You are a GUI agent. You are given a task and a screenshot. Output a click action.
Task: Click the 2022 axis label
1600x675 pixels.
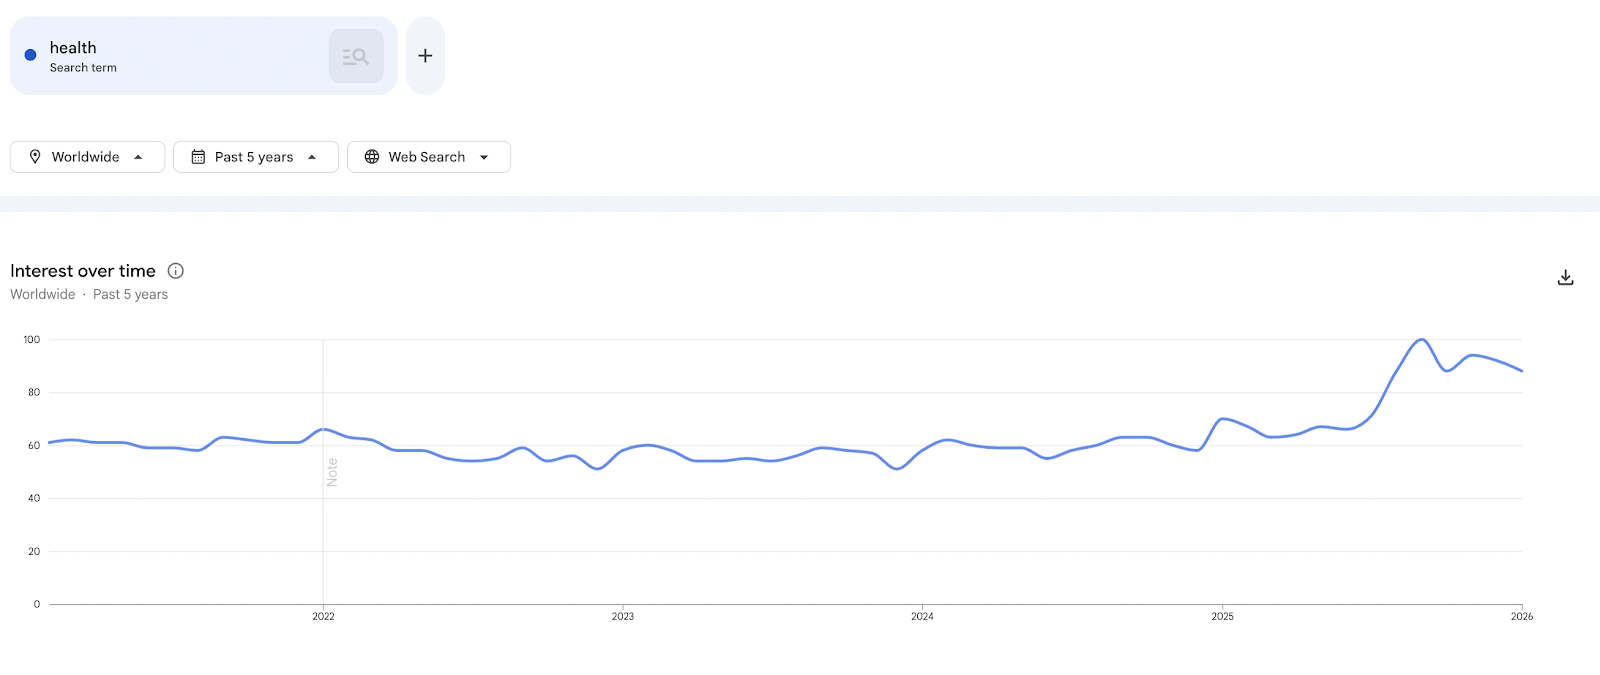[323, 616]
